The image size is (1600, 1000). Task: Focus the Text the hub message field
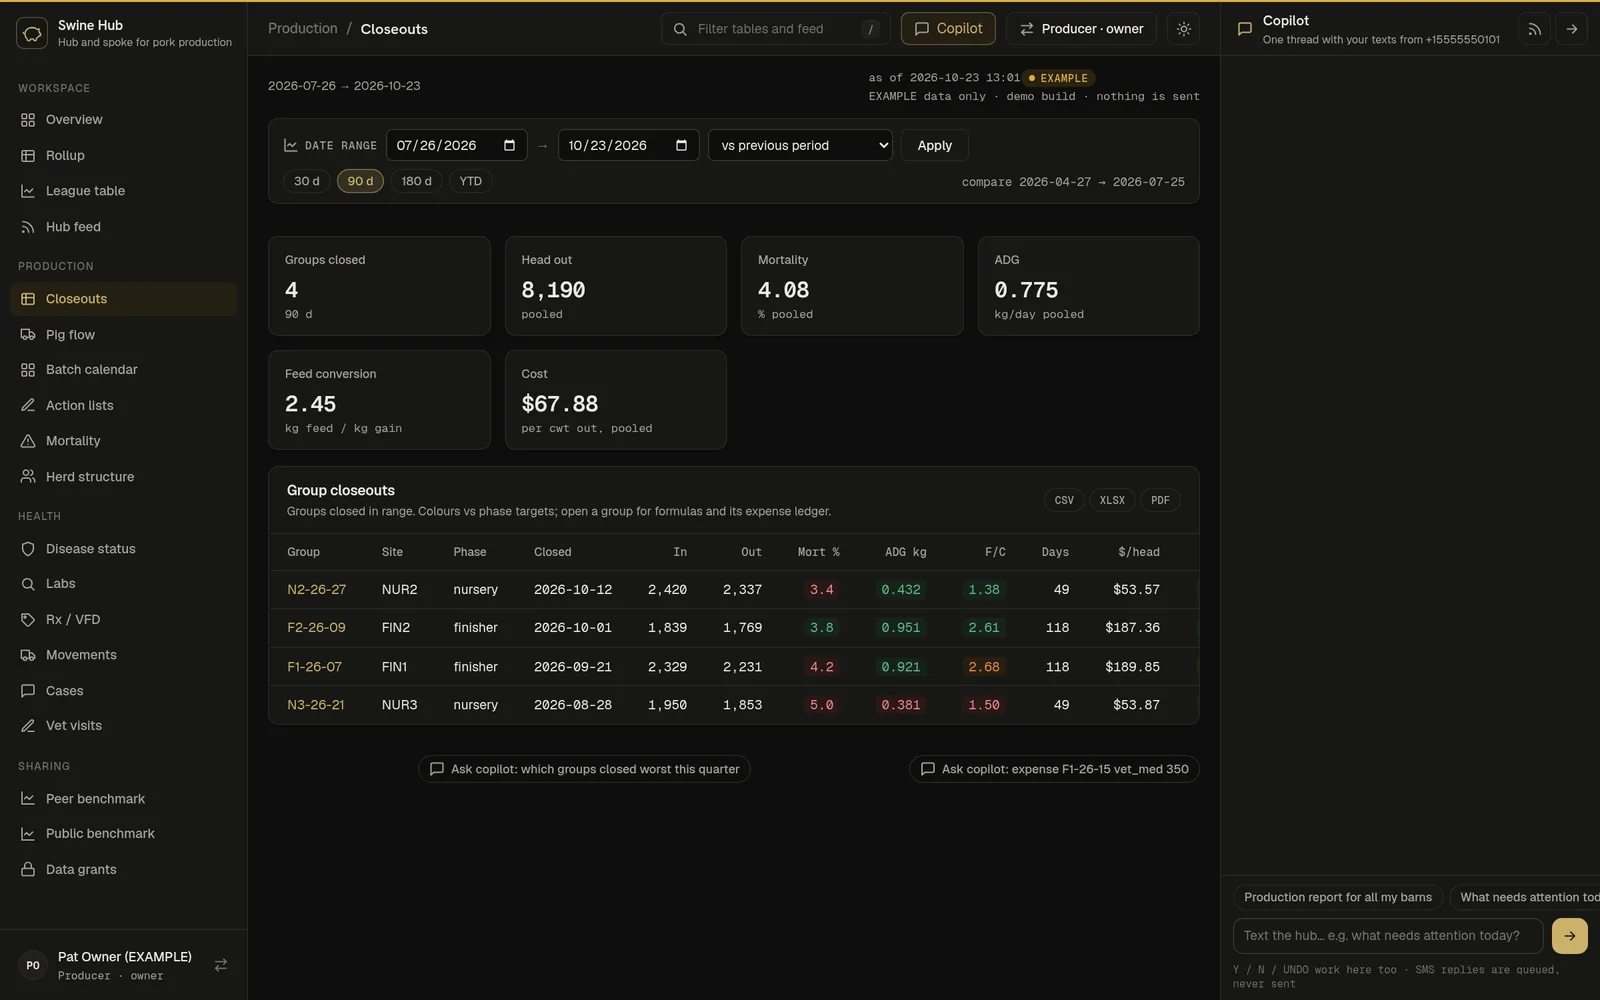[x=1388, y=936]
